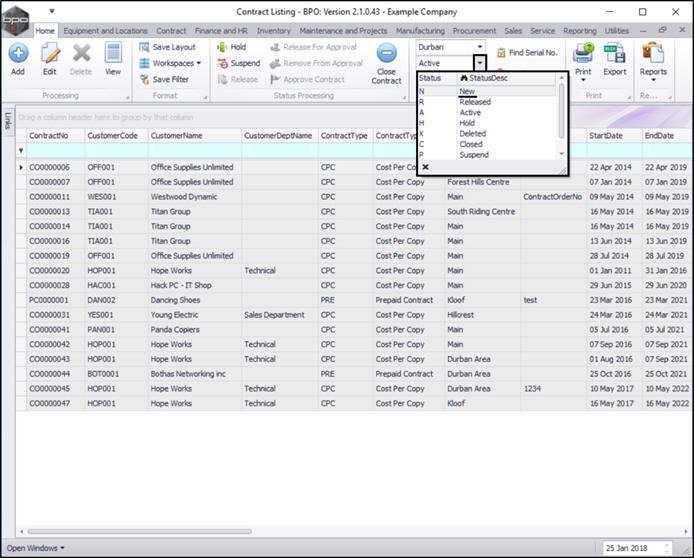The height and width of the screenshot is (558, 694).
Task: Open the Inventory tab
Action: 274,31
